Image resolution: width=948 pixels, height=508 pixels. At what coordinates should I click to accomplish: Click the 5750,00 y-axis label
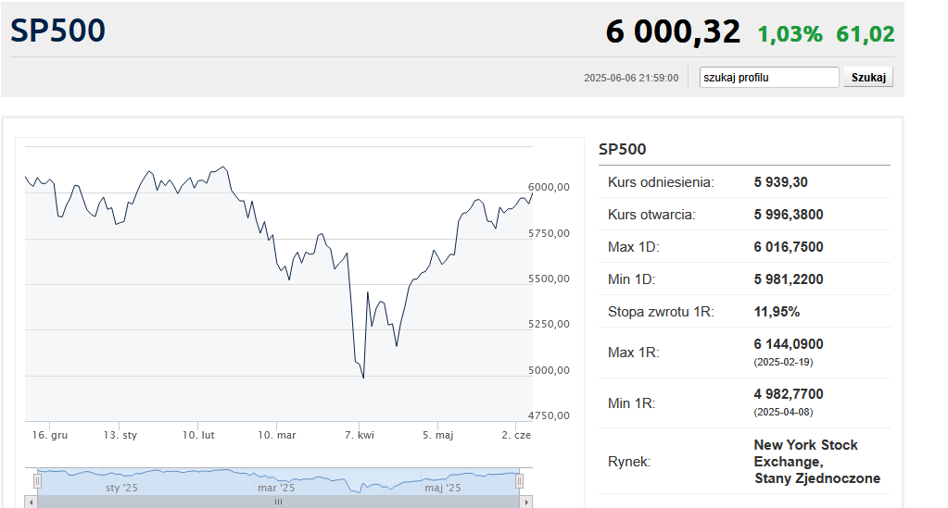pos(549,233)
